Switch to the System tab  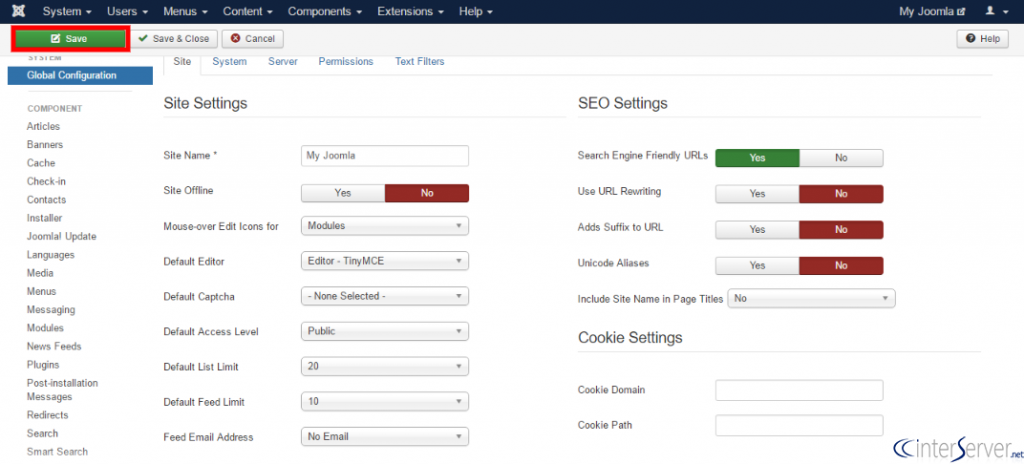tap(229, 61)
